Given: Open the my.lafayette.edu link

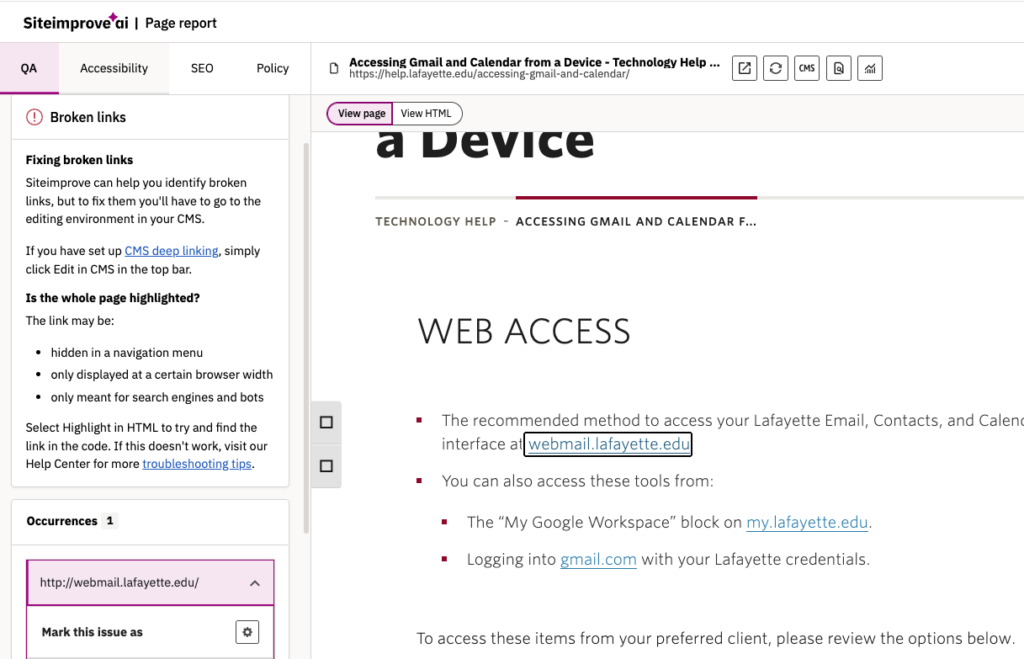Looking at the screenshot, I should pyautogui.click(x=807, y=522).
